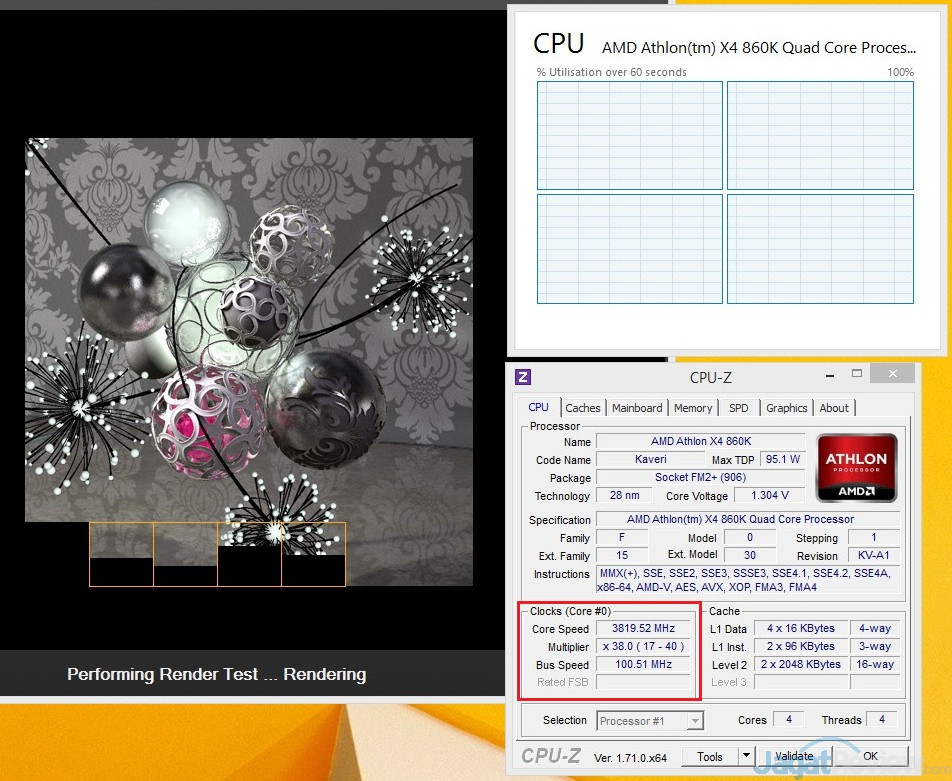Switch to the Caches tab
The height and width of the screenshot is (781, 952).
(583, 408)
